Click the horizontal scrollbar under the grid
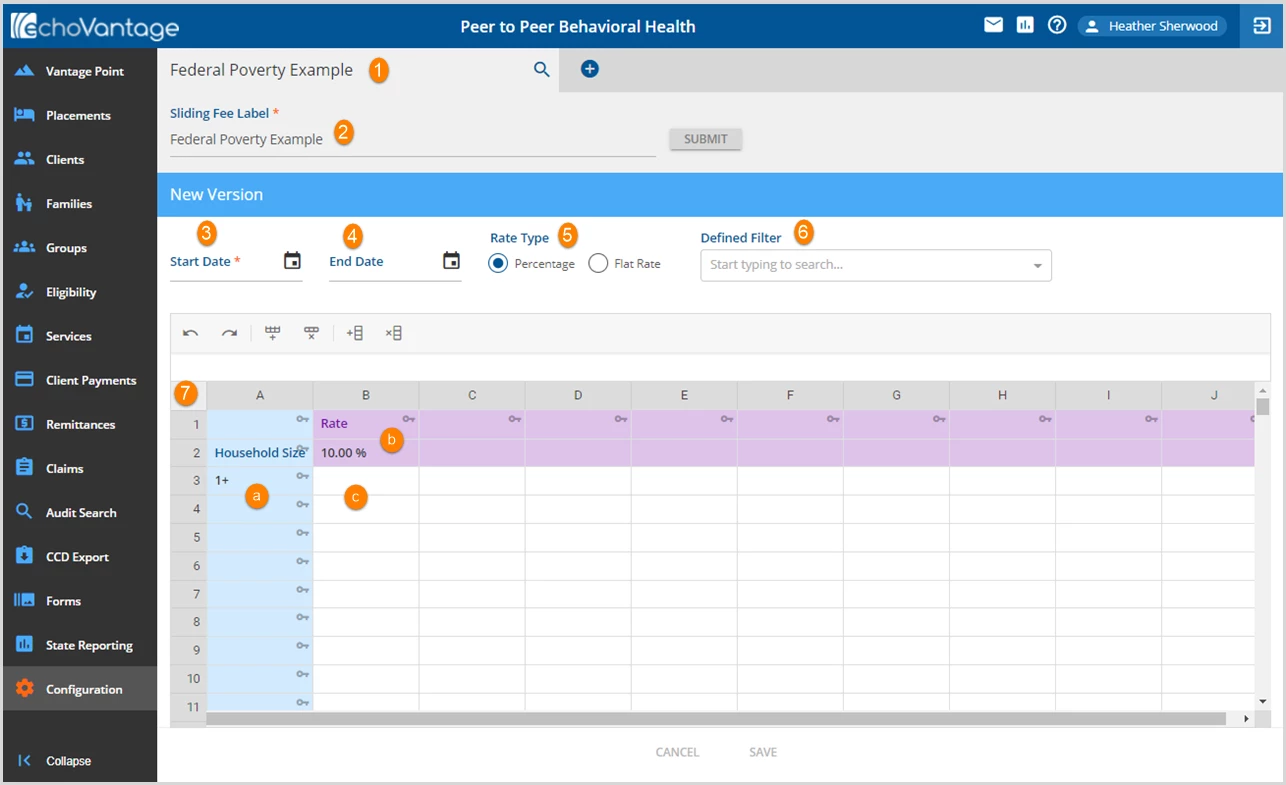Screen dimensions: 1286x785 [716, 718]
